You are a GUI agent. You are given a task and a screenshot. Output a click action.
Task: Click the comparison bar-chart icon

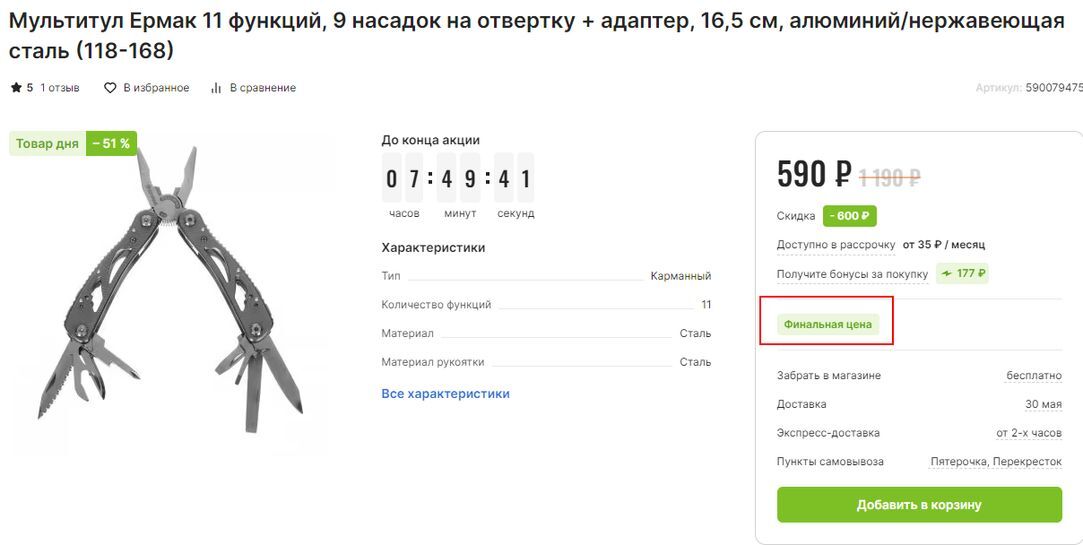[x=216, y=88]
